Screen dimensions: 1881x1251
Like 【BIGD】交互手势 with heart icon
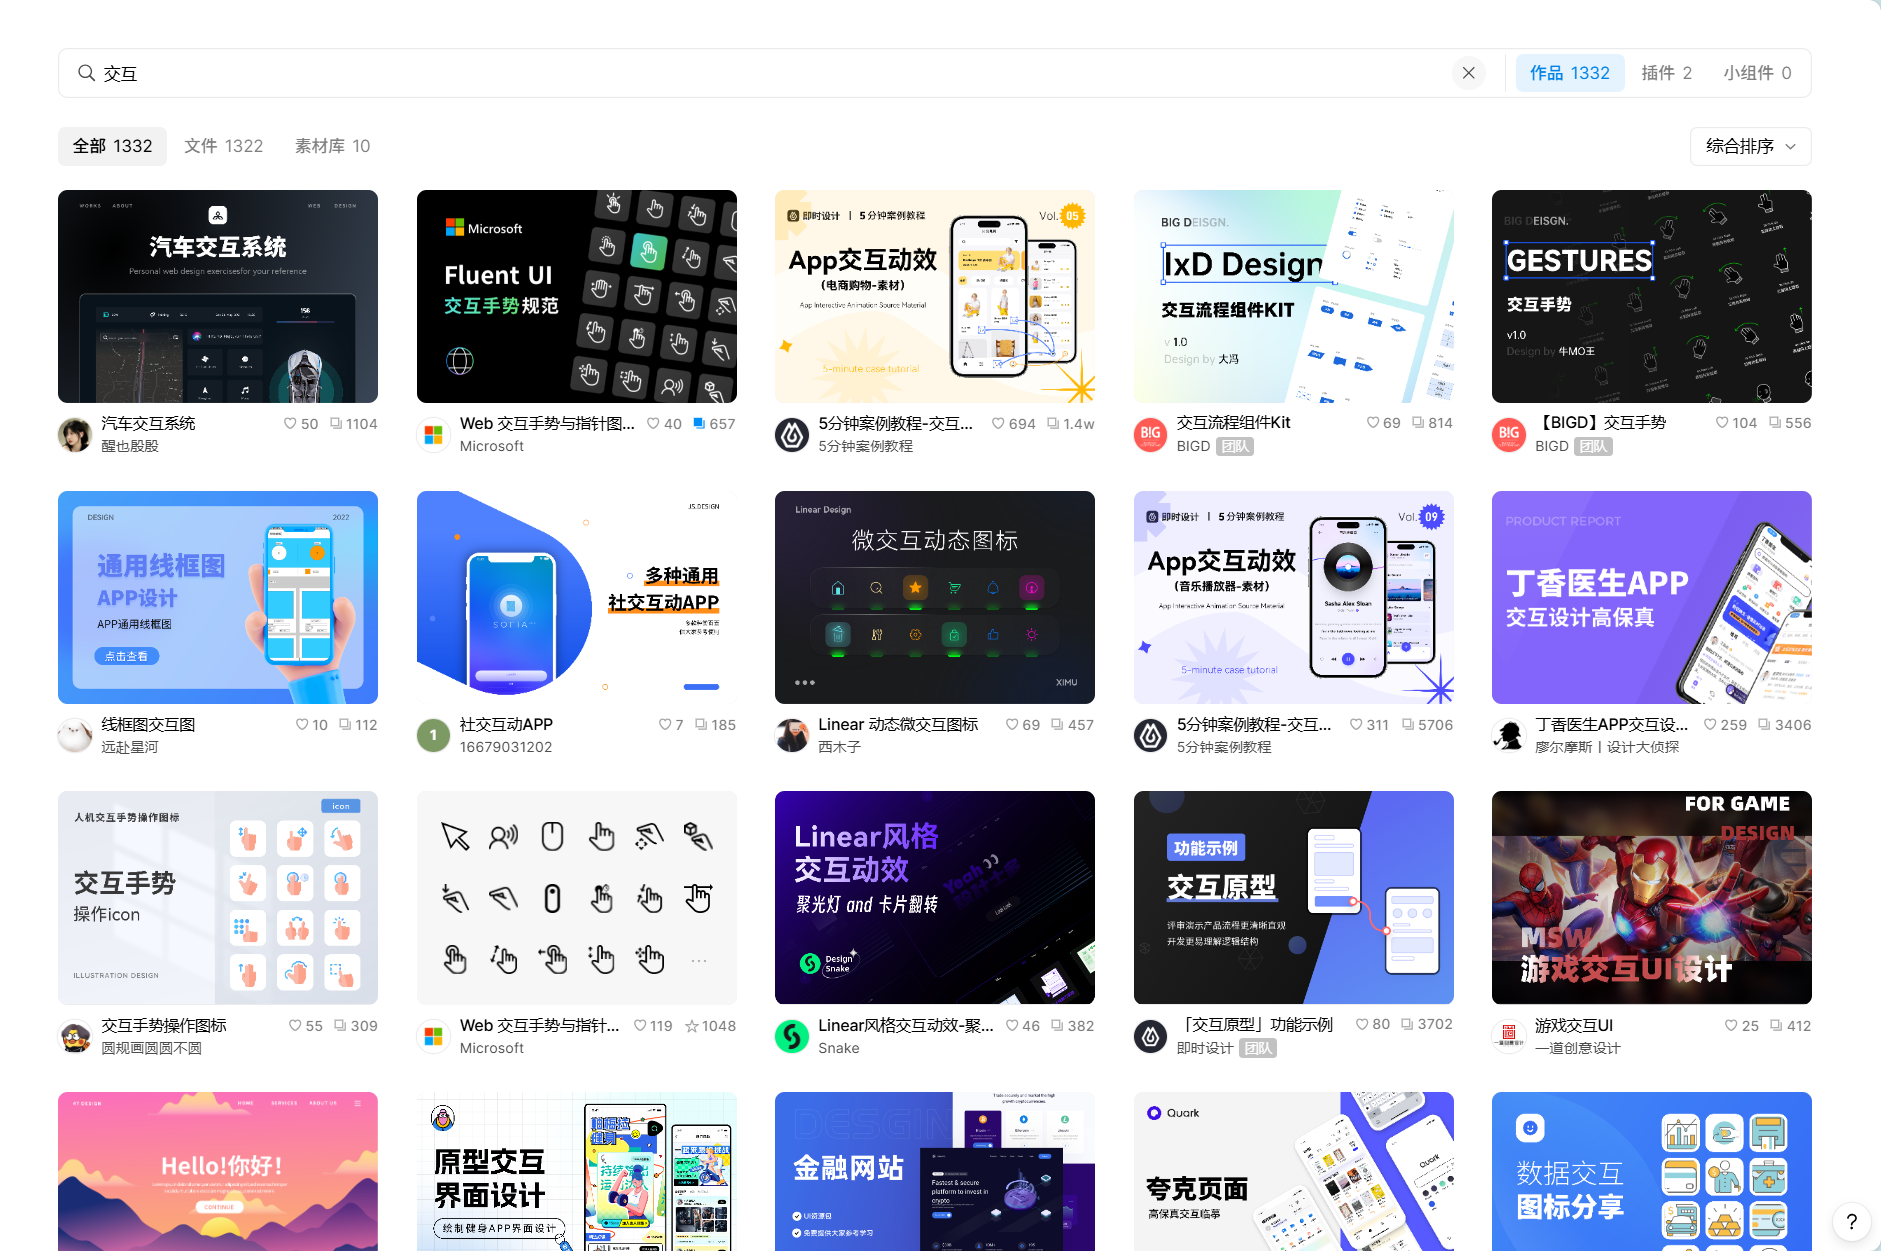click(1722, 423)
